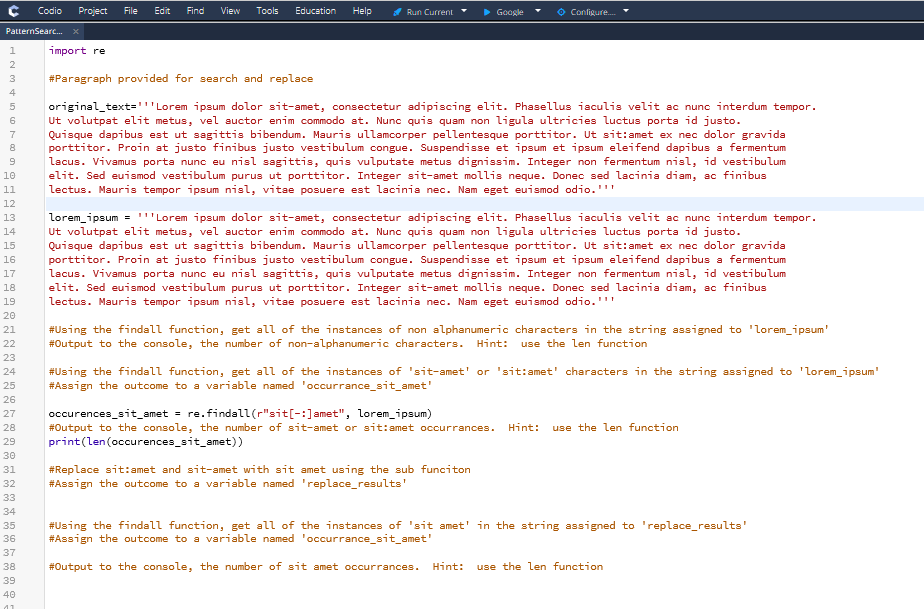Click the empty highlighted line 12
924x609 pixels.
pyautogui.click(x=484, y=203)
